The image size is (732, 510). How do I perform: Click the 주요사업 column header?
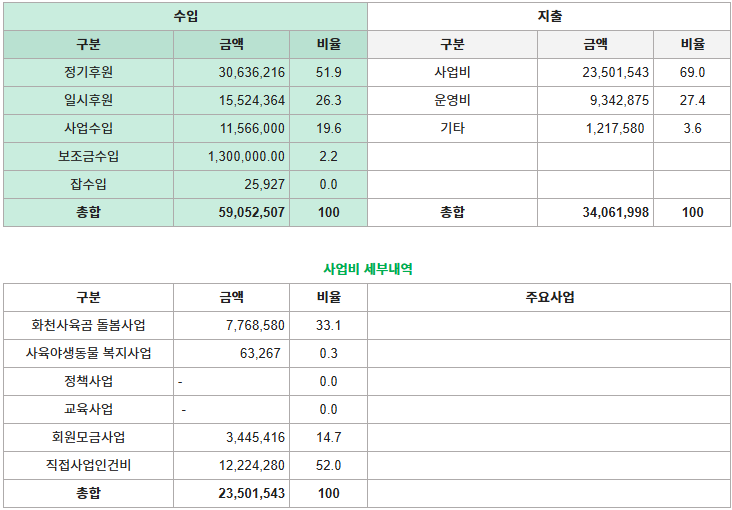pos(549,298)
